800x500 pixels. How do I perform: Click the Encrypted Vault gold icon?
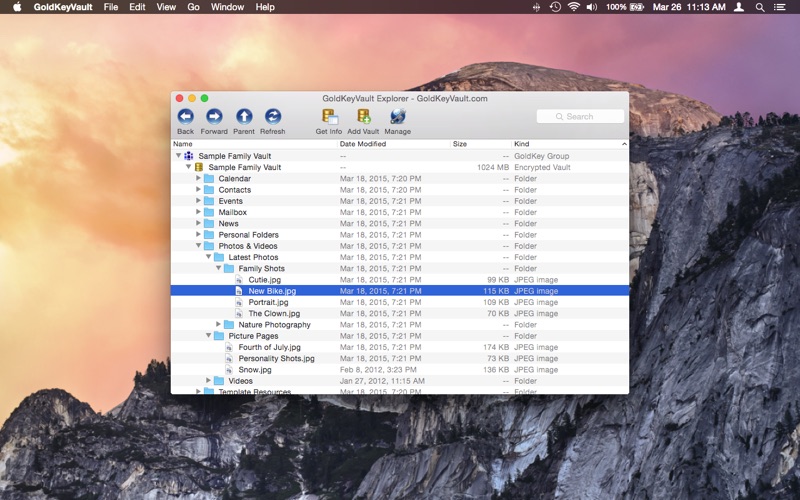pyautogui.click(x=199, y=167)
